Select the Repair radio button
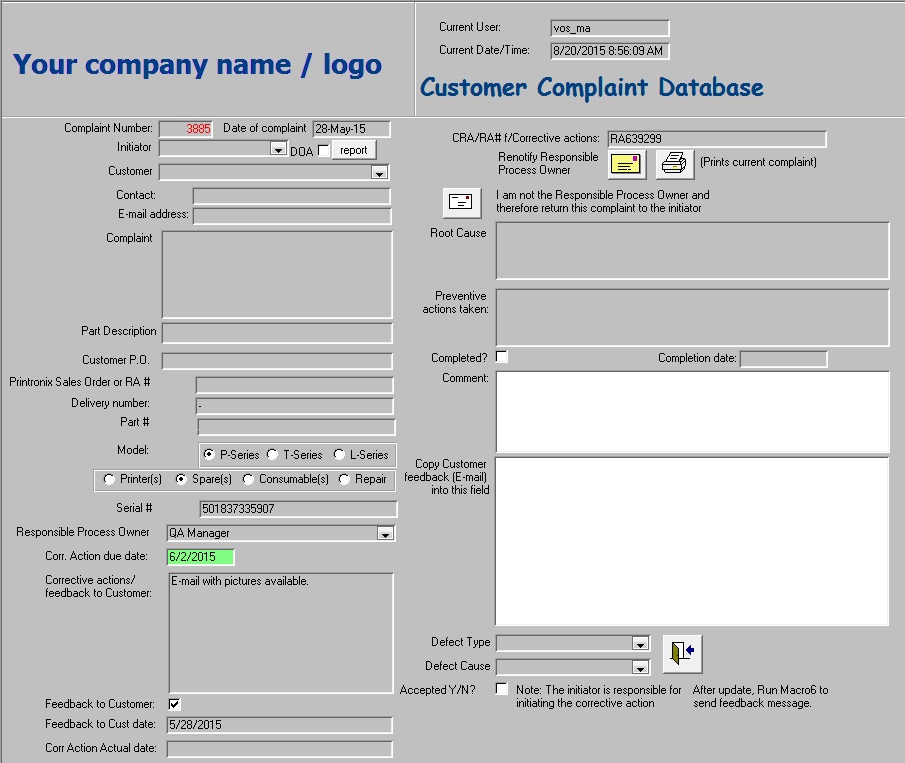Image resolution: width=905 pixels, height=763 pixels. [x=345, y=480]
